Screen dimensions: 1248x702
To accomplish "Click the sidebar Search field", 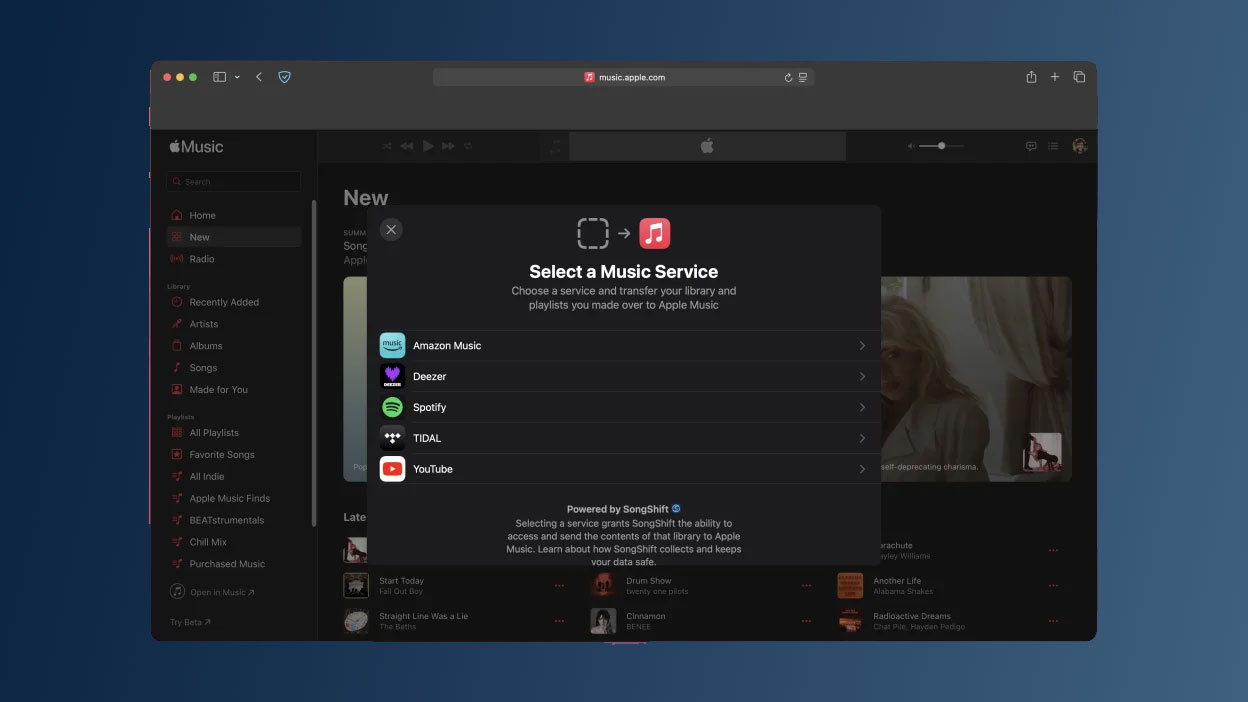I will tap(233, 182).
